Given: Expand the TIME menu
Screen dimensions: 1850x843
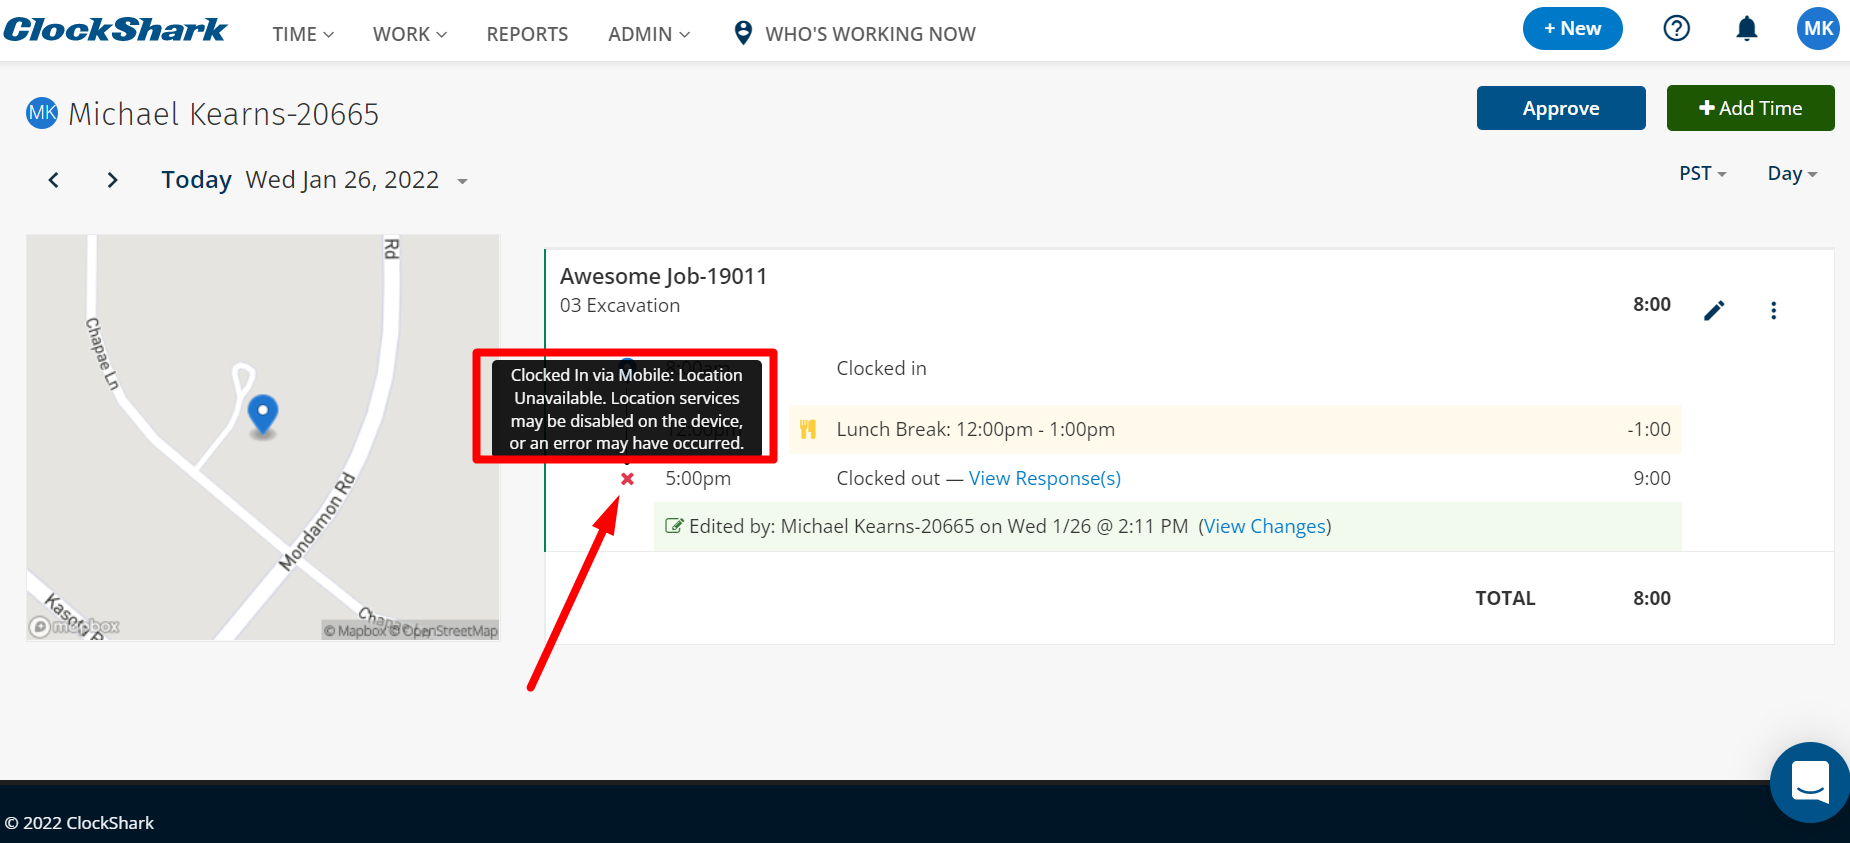Looking at the screenshot, I should click(303, 34).
